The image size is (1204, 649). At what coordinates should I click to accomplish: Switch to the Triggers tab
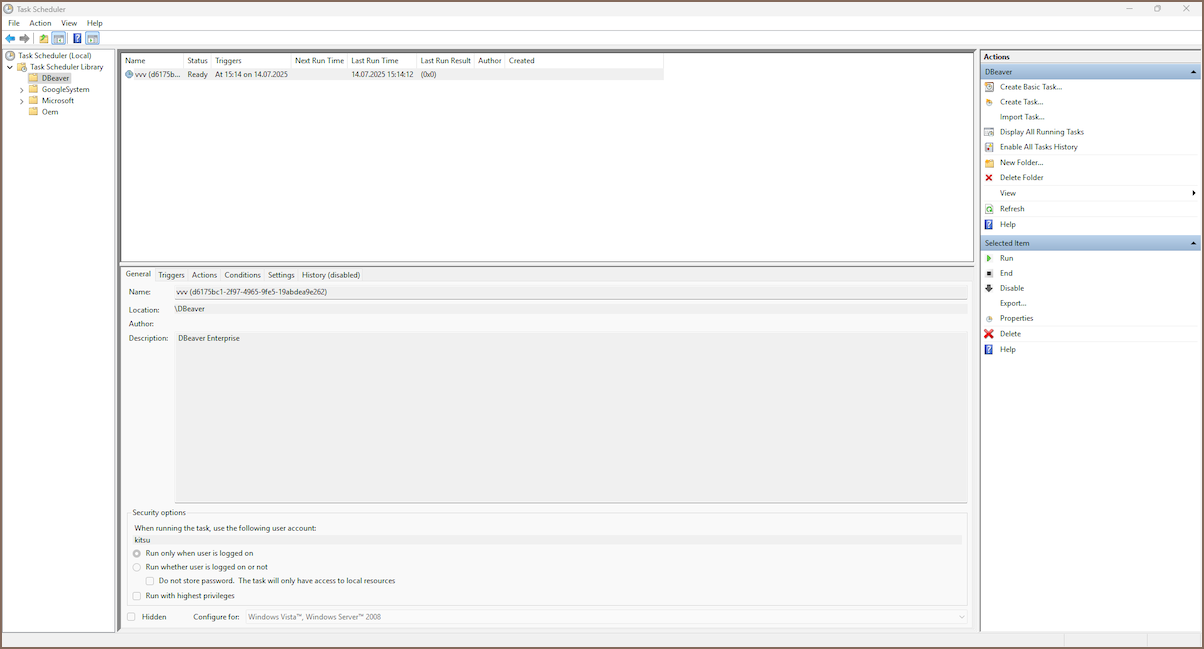(171, 275)
